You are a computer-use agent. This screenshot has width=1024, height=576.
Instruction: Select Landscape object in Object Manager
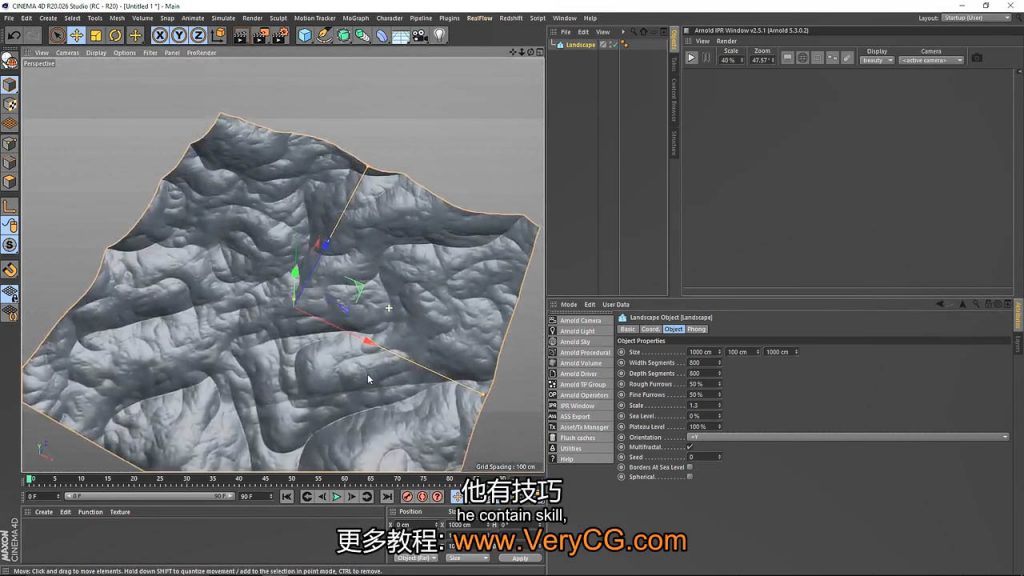click(580, 44)
